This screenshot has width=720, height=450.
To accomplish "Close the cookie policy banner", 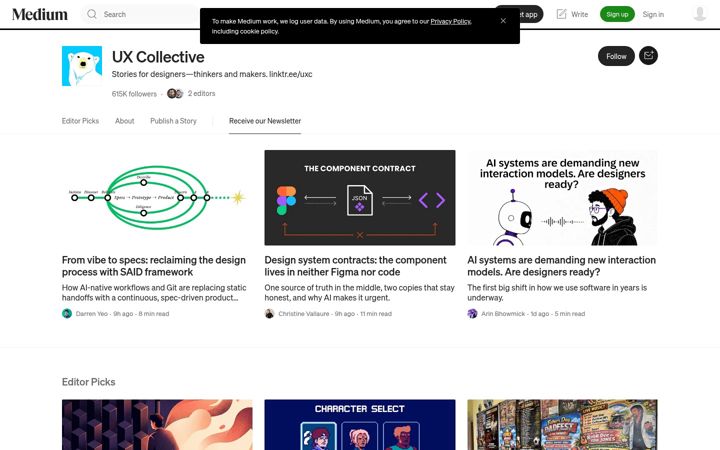I will pyautogui.click(x=503, y=21).
